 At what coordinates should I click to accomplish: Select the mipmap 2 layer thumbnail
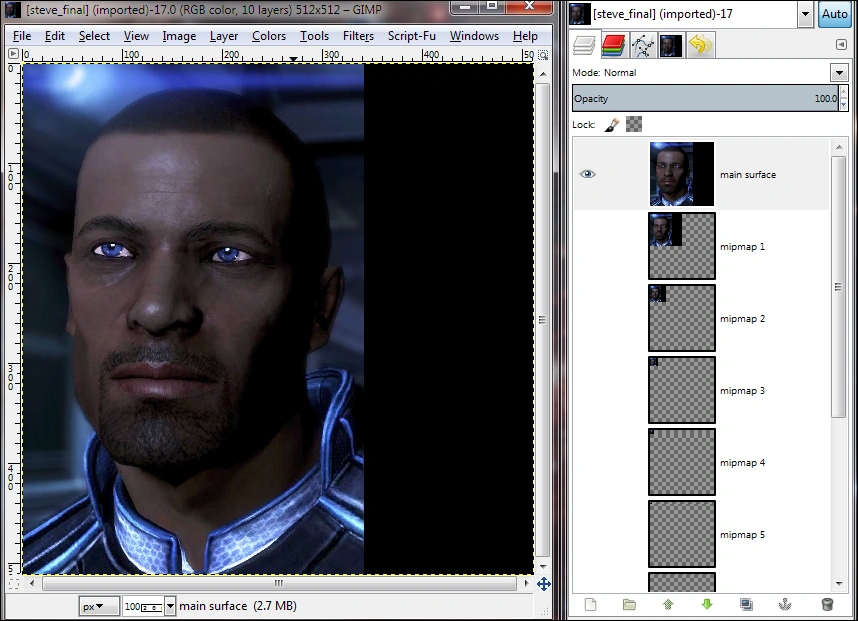tap(682, 318)
